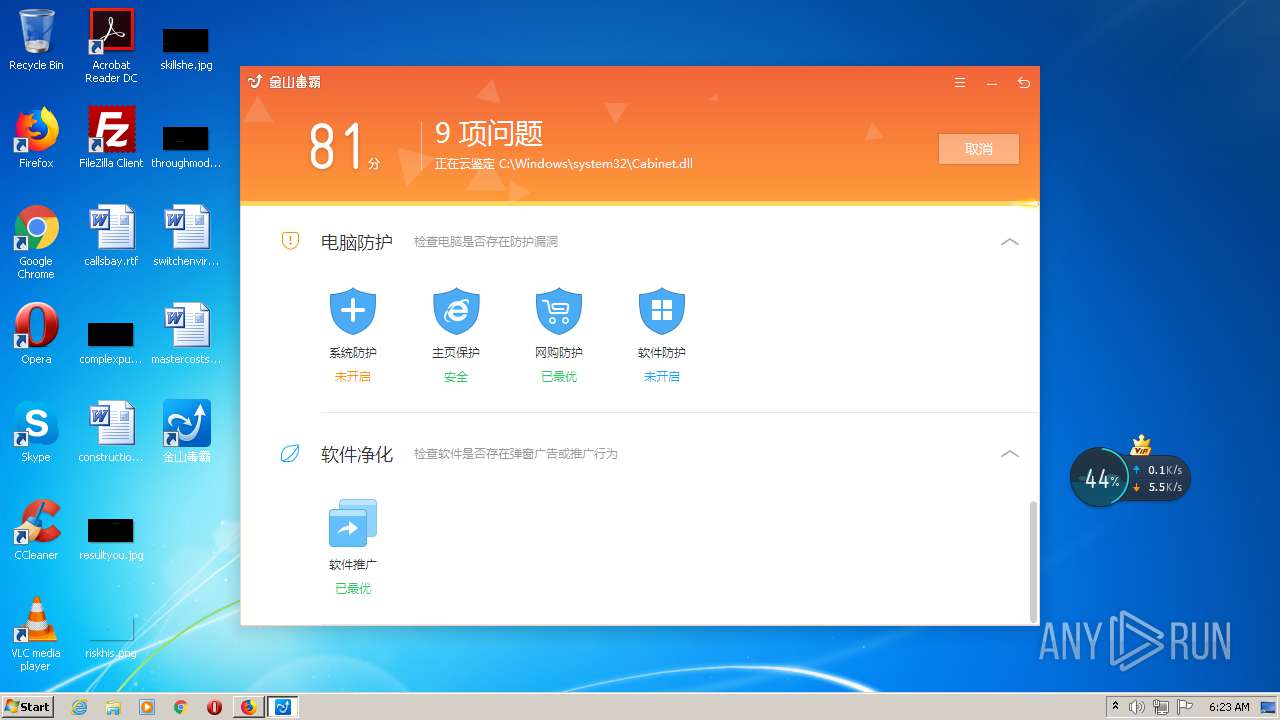Open Acrobat Reader DC desktop icon

111,46
